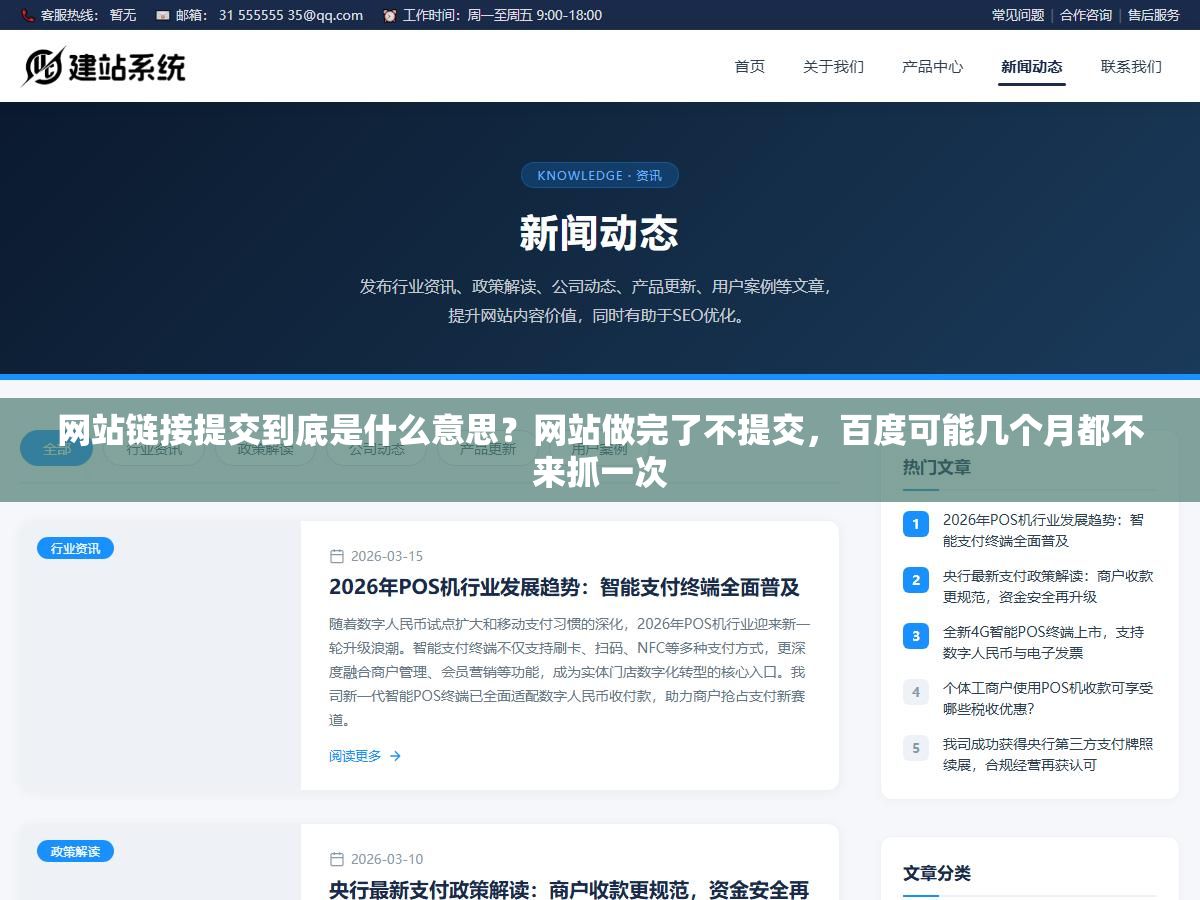This screenshot has height=900, width=1200.
Task: Select the 产品更新 filter tab
Action: [x=488, y=449]
